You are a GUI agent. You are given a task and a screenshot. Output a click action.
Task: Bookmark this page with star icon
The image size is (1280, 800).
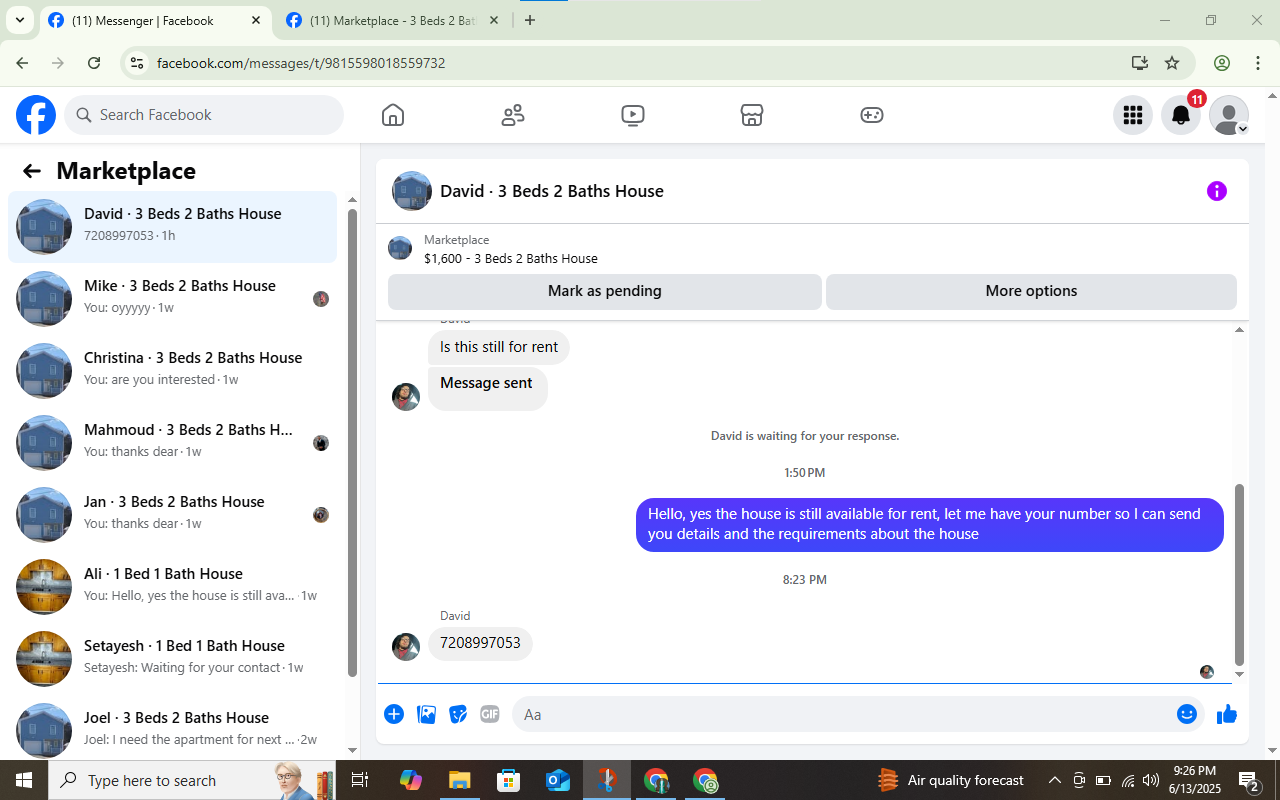(x=1172, y=63)
